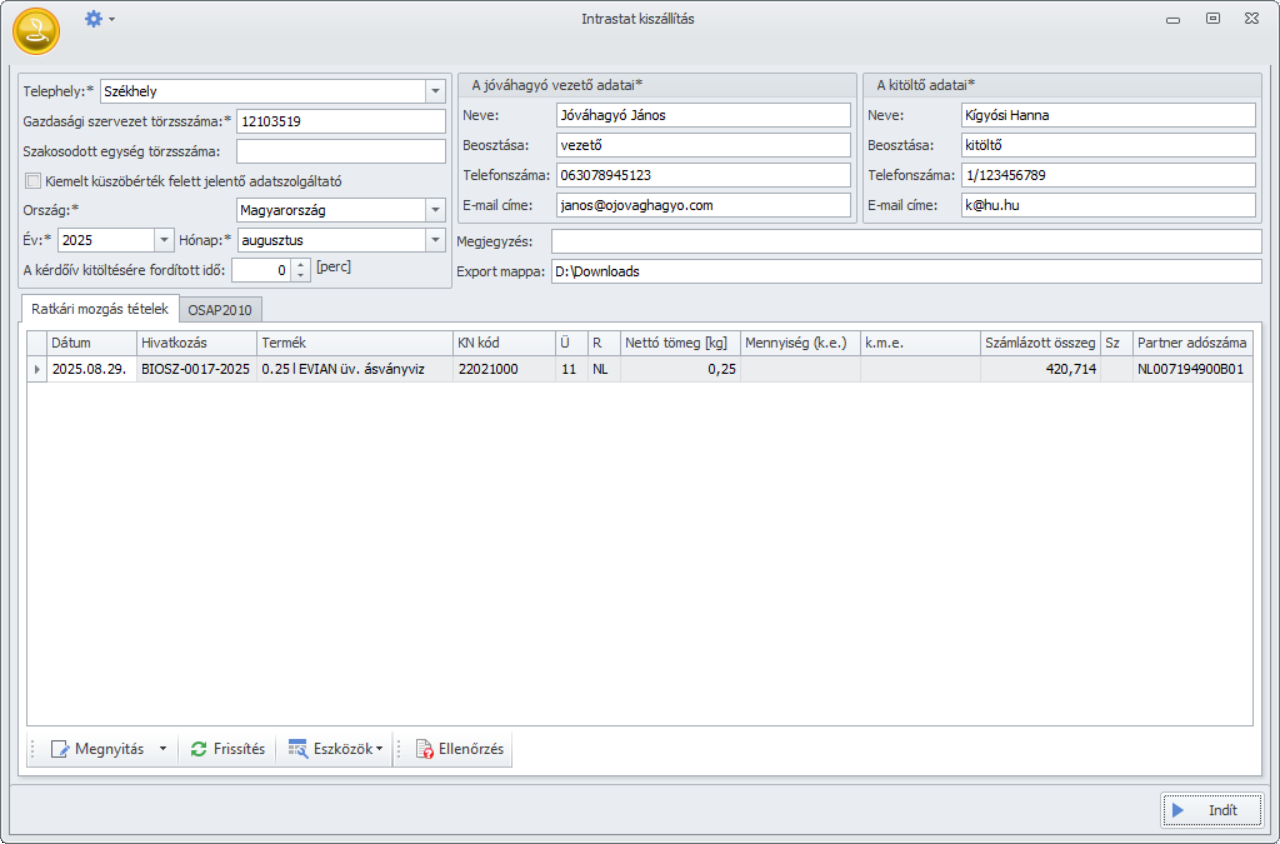Click the Export mappa path field
The width and height of the screenshot is (1280, 844).
pos(905,272)
